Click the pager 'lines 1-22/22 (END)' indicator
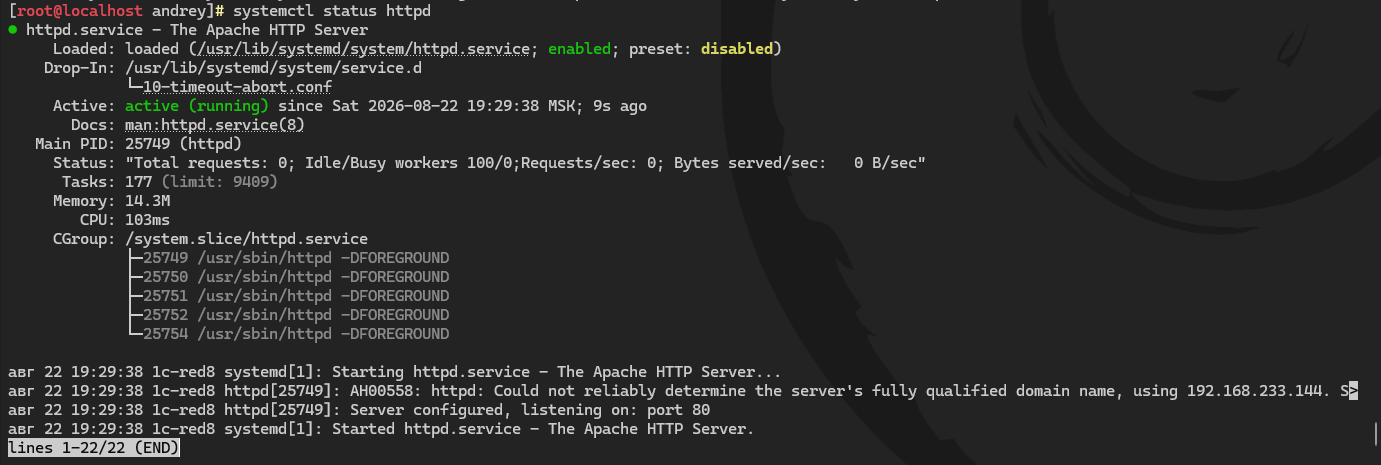Screen dimensions: 1381x465 point(94,448)
